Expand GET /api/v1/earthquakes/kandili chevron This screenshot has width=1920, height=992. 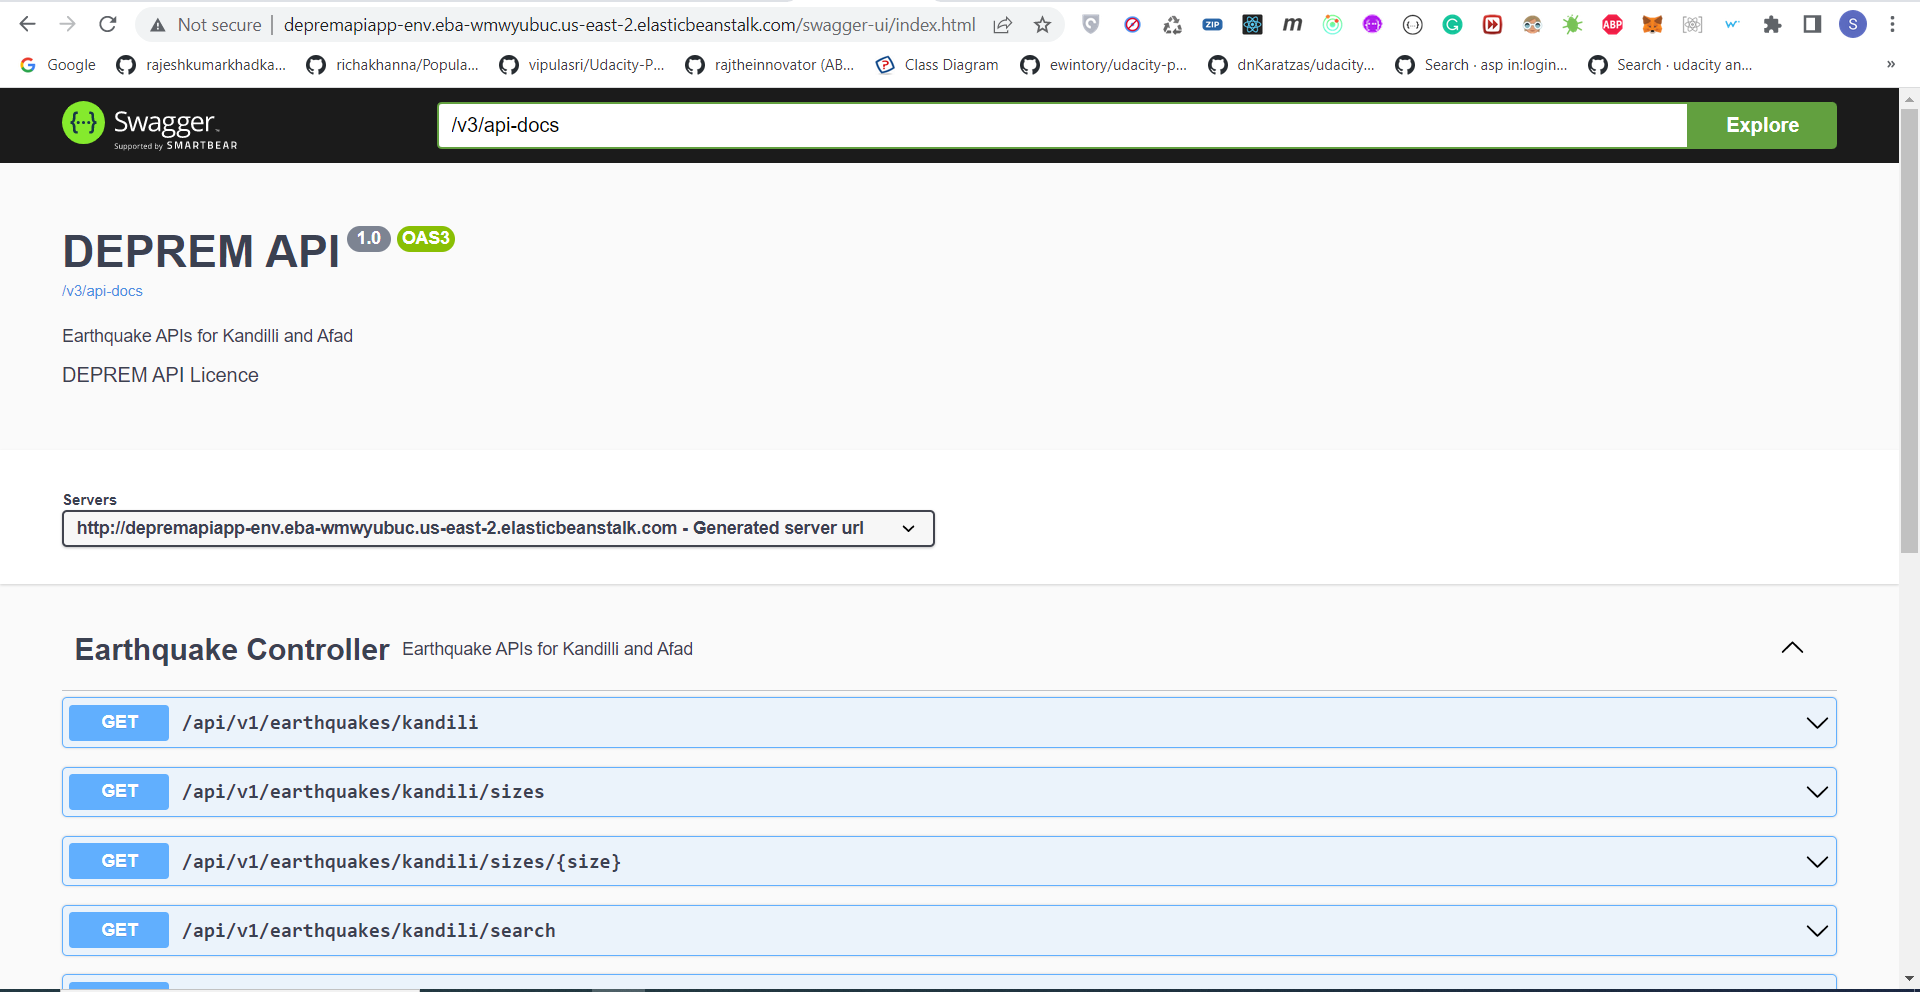click(x=1817, y=723)
